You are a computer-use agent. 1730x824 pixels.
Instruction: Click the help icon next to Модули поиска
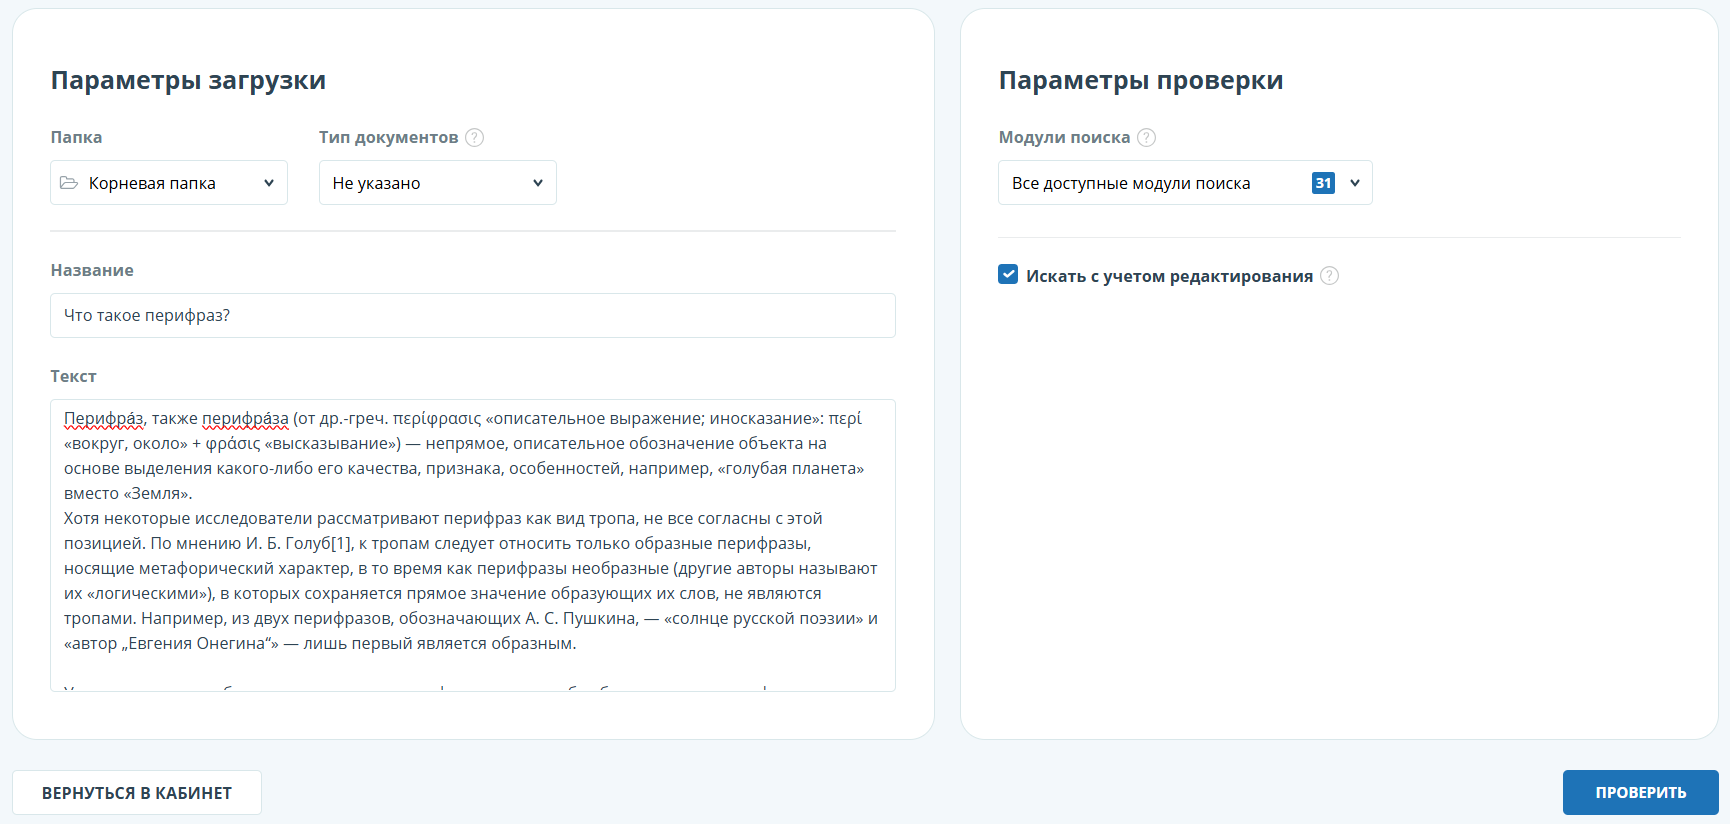(1147, 138)
